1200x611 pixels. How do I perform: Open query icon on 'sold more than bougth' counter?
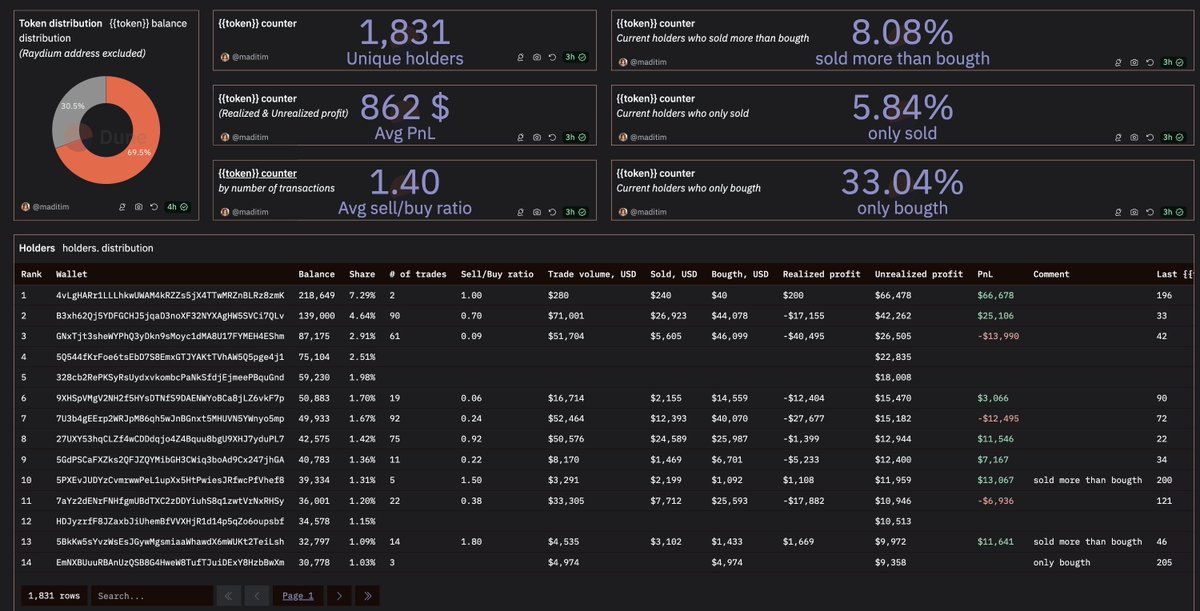pyautogui.click(x=1119, y=61)
